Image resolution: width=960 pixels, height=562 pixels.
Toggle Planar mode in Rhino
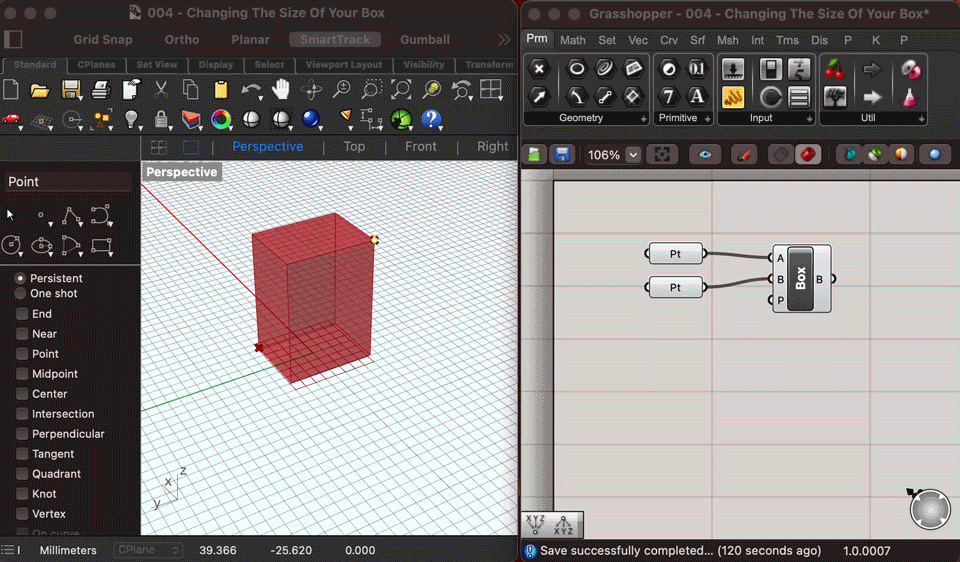(x=250, y=39)
